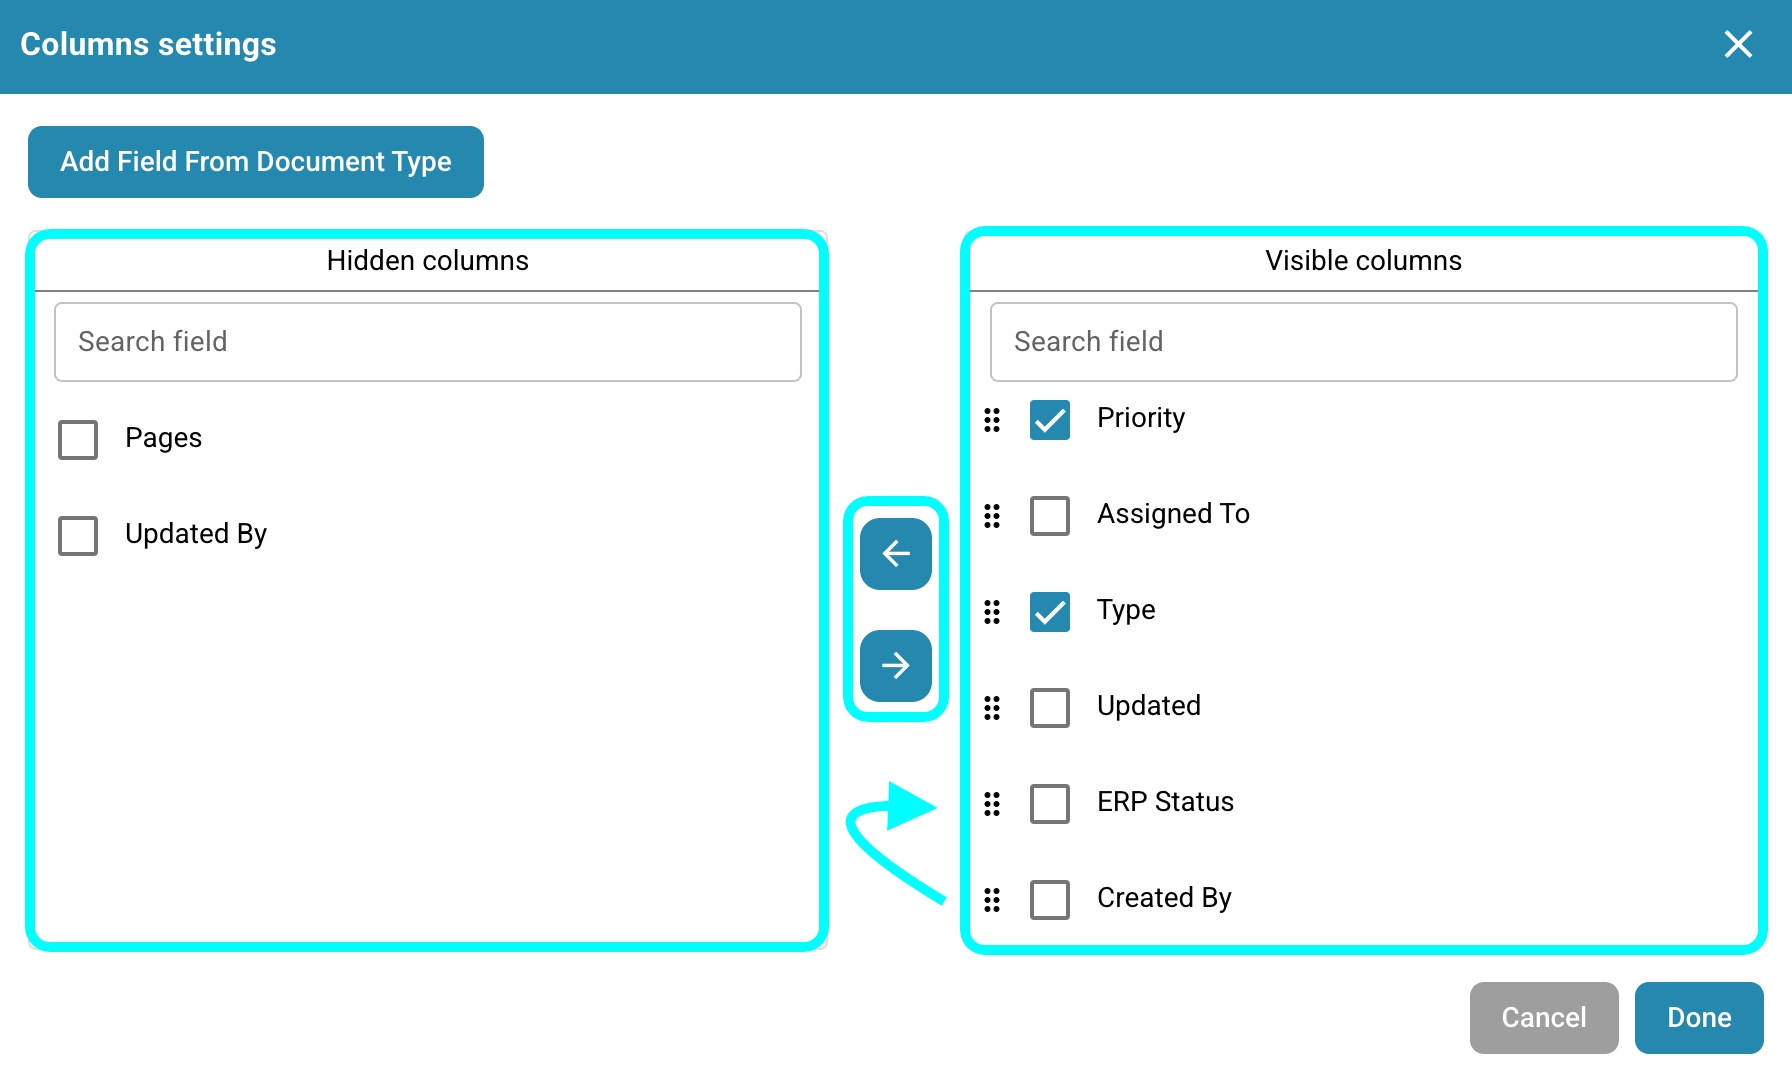Enable the ERP Status checkbox
1792x1082 pixels.
pos(1049,804)
